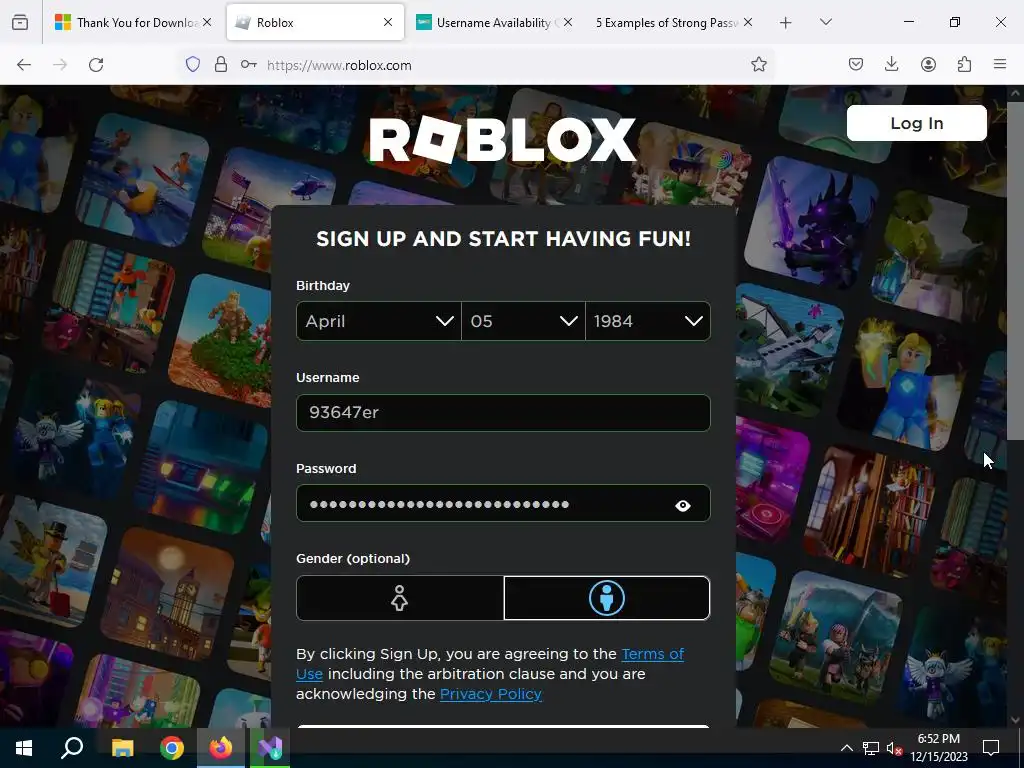Open the Windows Start menu

tap(24, 747)
